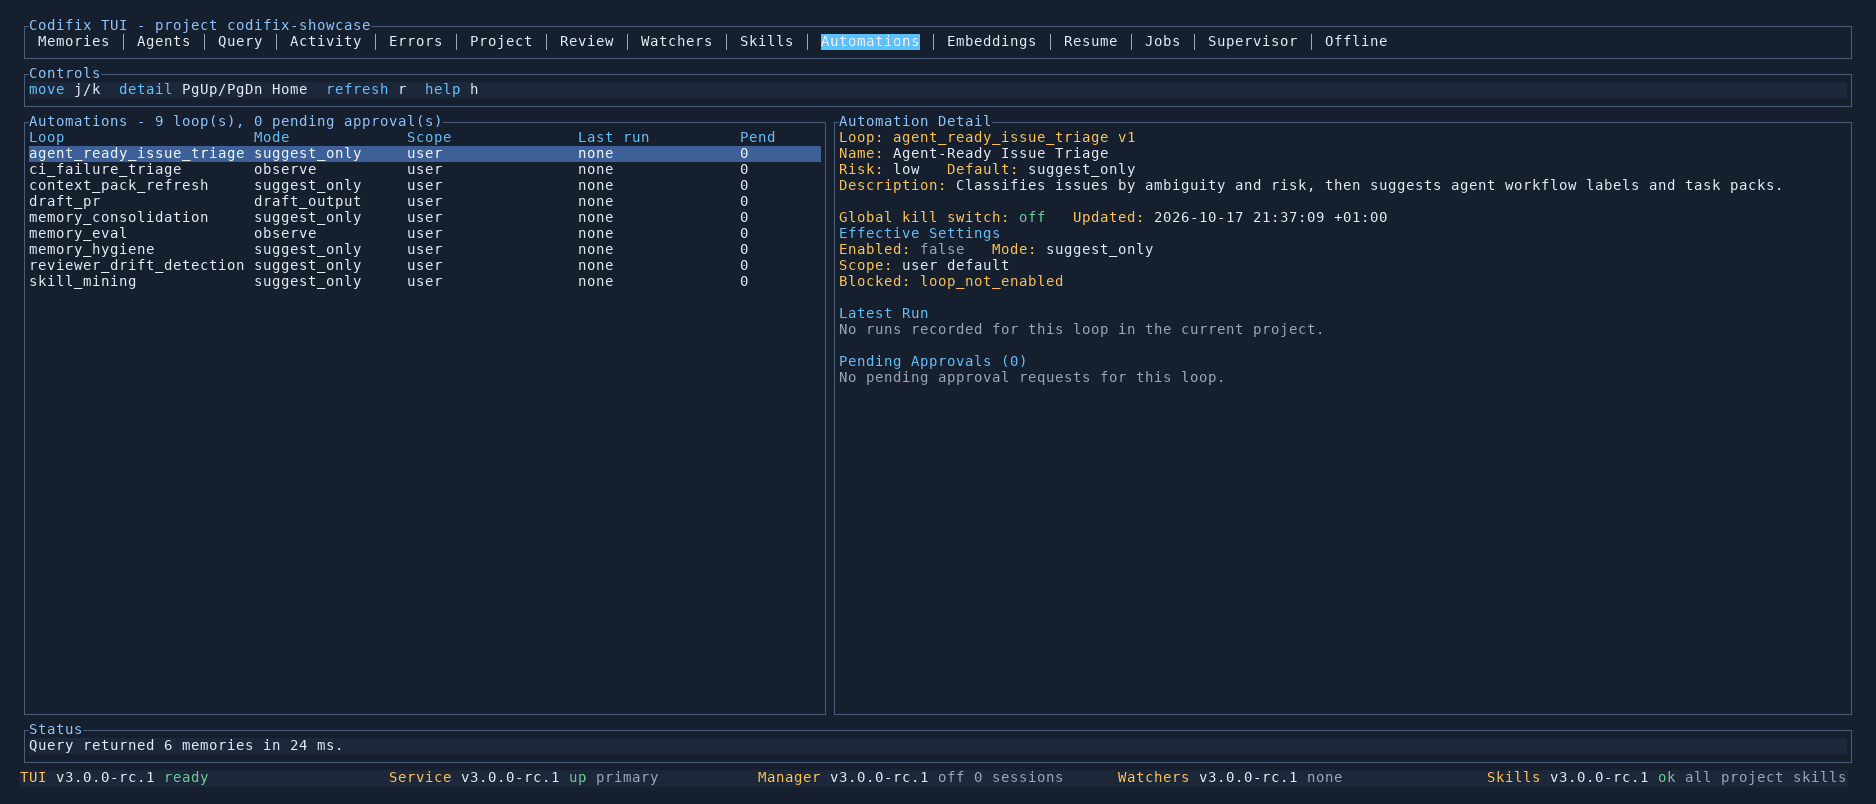Viewport: 1876px width, 804px height.
Task: Select the draft_pr loop row
Action: pyautogui.click(x=425, y=201)
